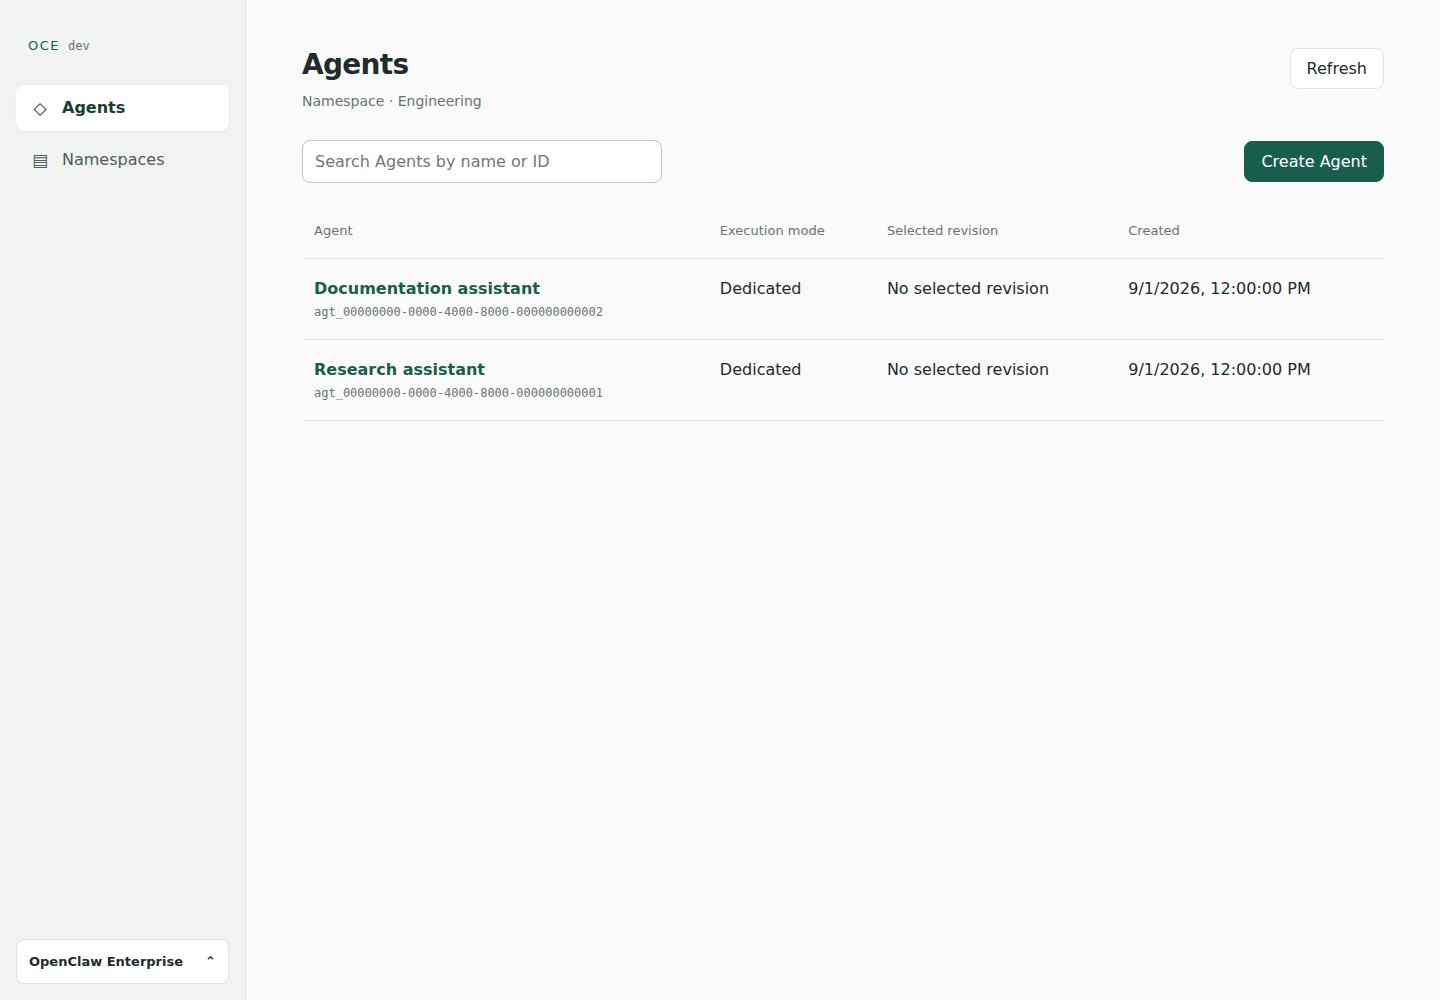
Task: Select the Documentation assistant agent ID text
Action: click(458, 312)
